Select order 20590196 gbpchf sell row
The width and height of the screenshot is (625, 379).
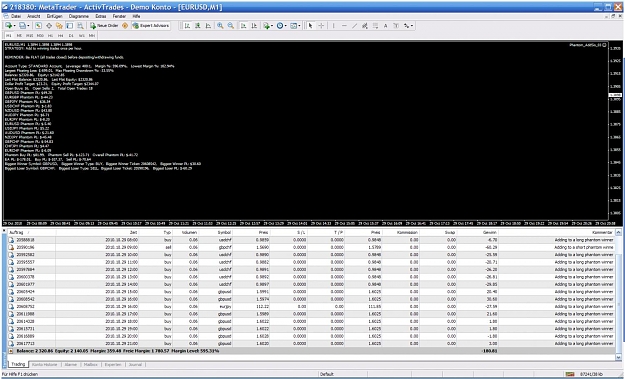[311, 247]
